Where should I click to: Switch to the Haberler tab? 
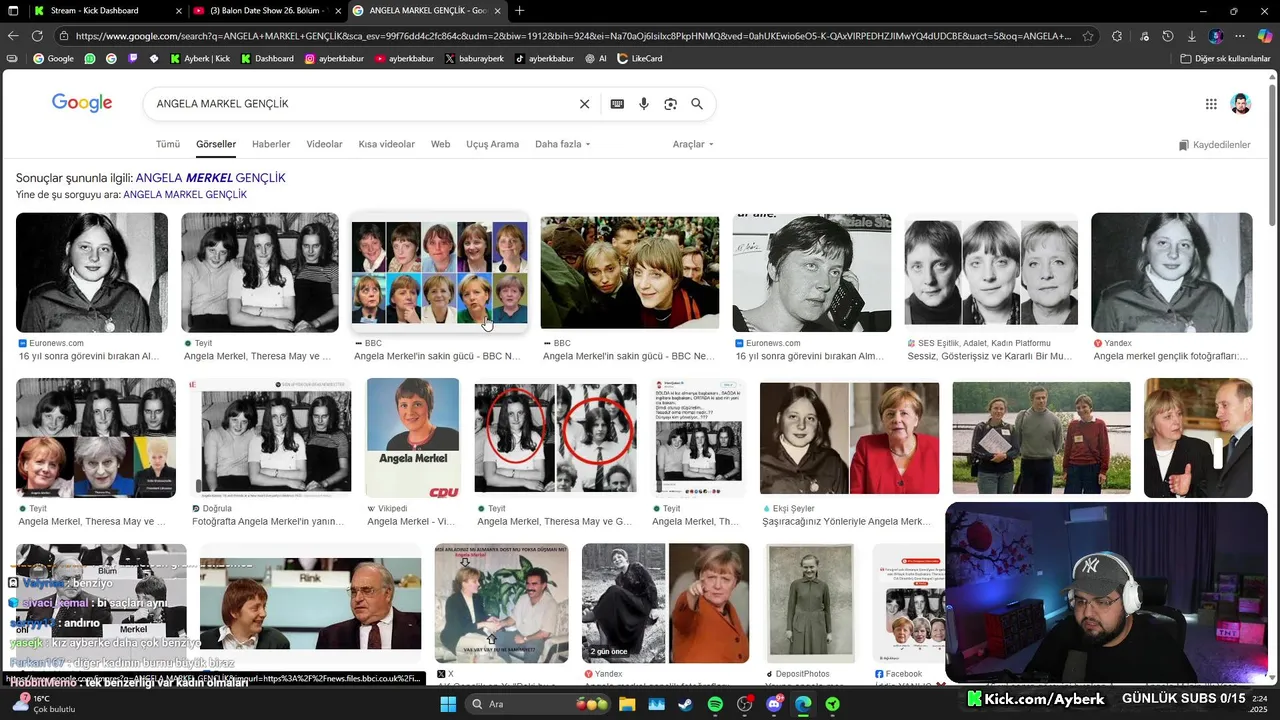[271, 144]
